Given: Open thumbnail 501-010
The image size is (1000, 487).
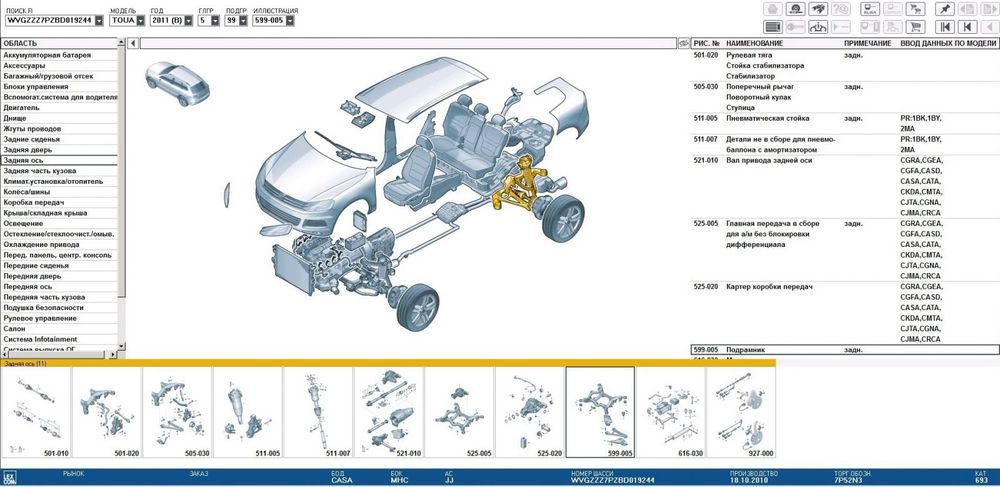Looking at the screenshot, I should pyautogui.click(x=36, y=412).
